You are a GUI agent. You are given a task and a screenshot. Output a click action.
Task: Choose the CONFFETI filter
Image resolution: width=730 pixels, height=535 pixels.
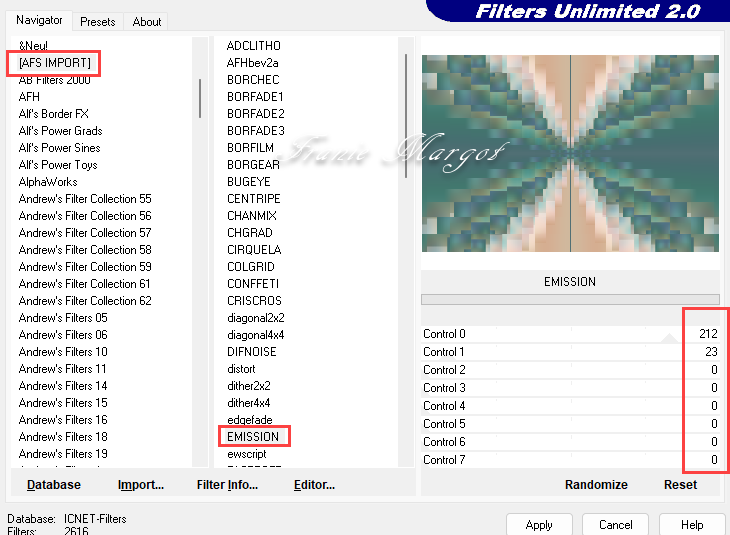[x=254, y=284]
